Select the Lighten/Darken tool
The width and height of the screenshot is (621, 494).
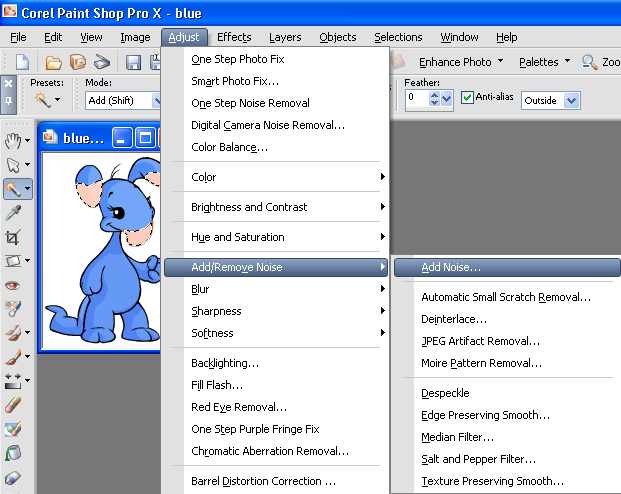(x=13, y=381)
